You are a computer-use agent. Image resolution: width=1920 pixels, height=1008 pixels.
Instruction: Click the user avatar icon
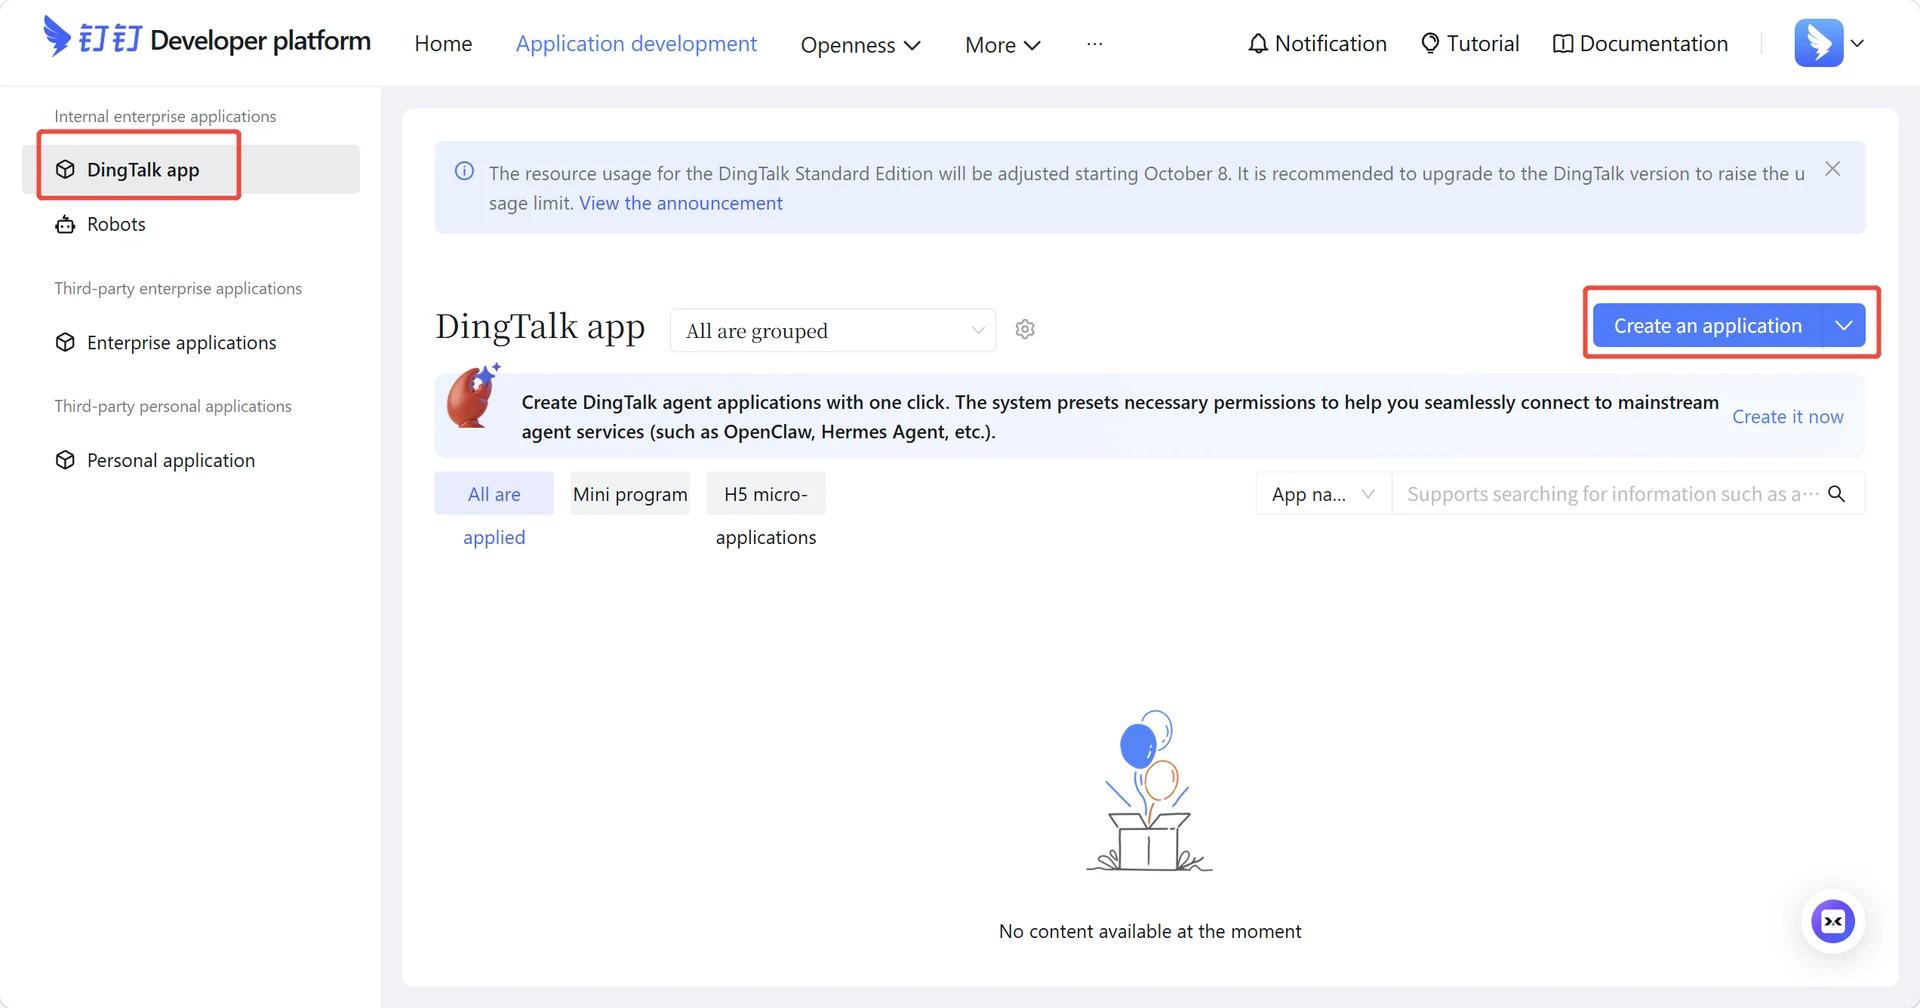1819,43
